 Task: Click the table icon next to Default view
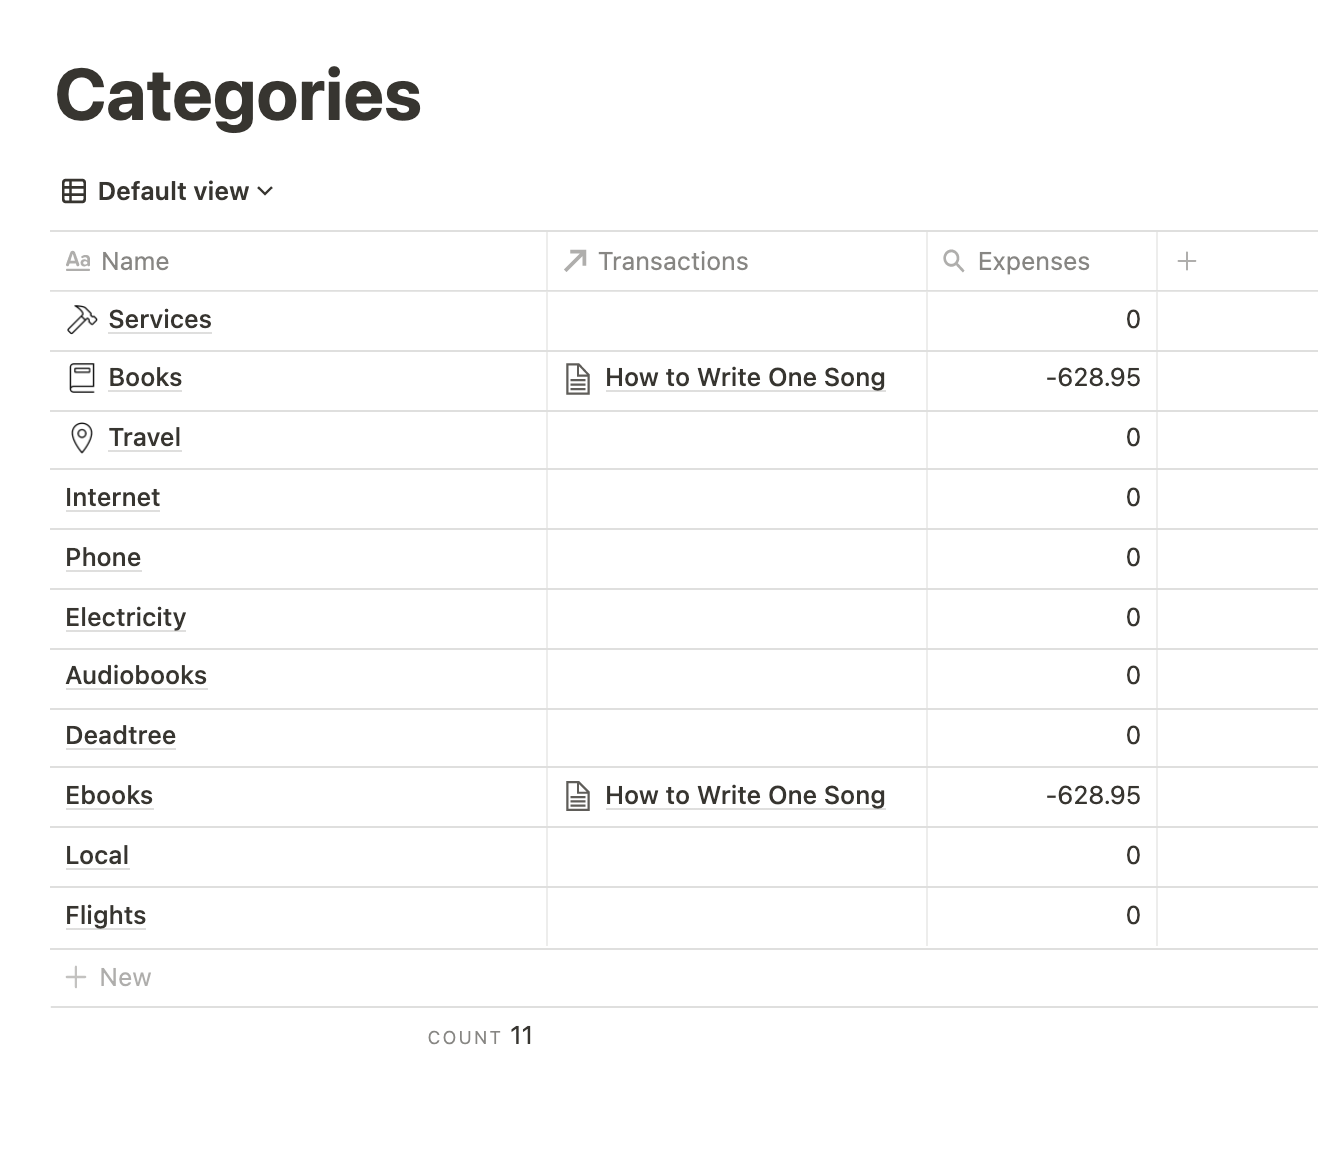tap(74, 191)
